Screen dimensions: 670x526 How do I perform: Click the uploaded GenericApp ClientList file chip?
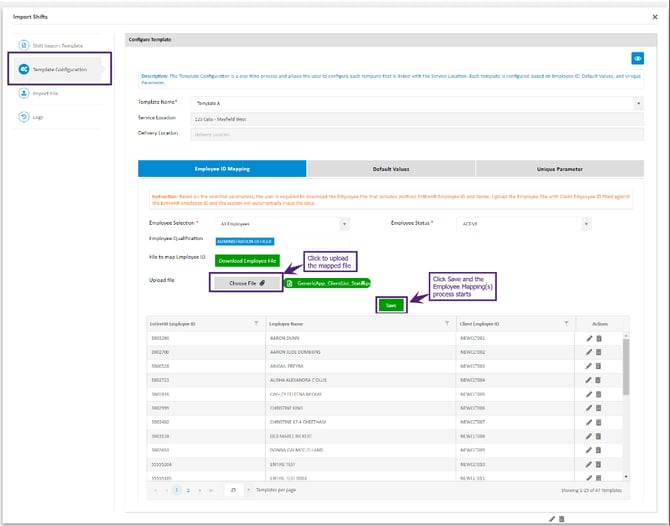tap(328, 283)
